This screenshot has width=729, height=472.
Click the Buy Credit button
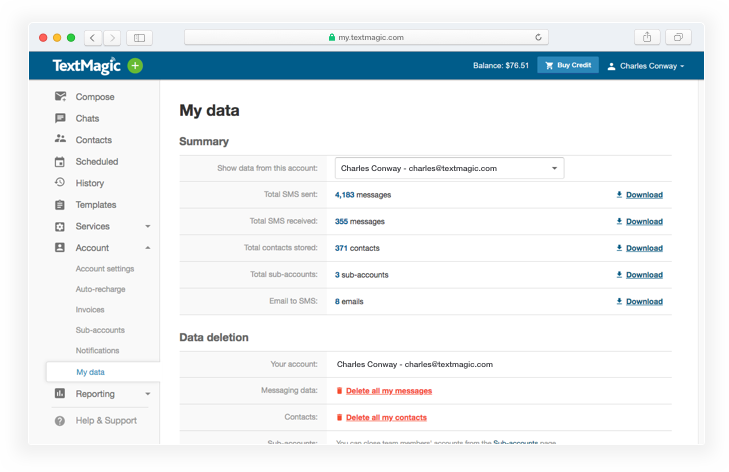(568, 65)
